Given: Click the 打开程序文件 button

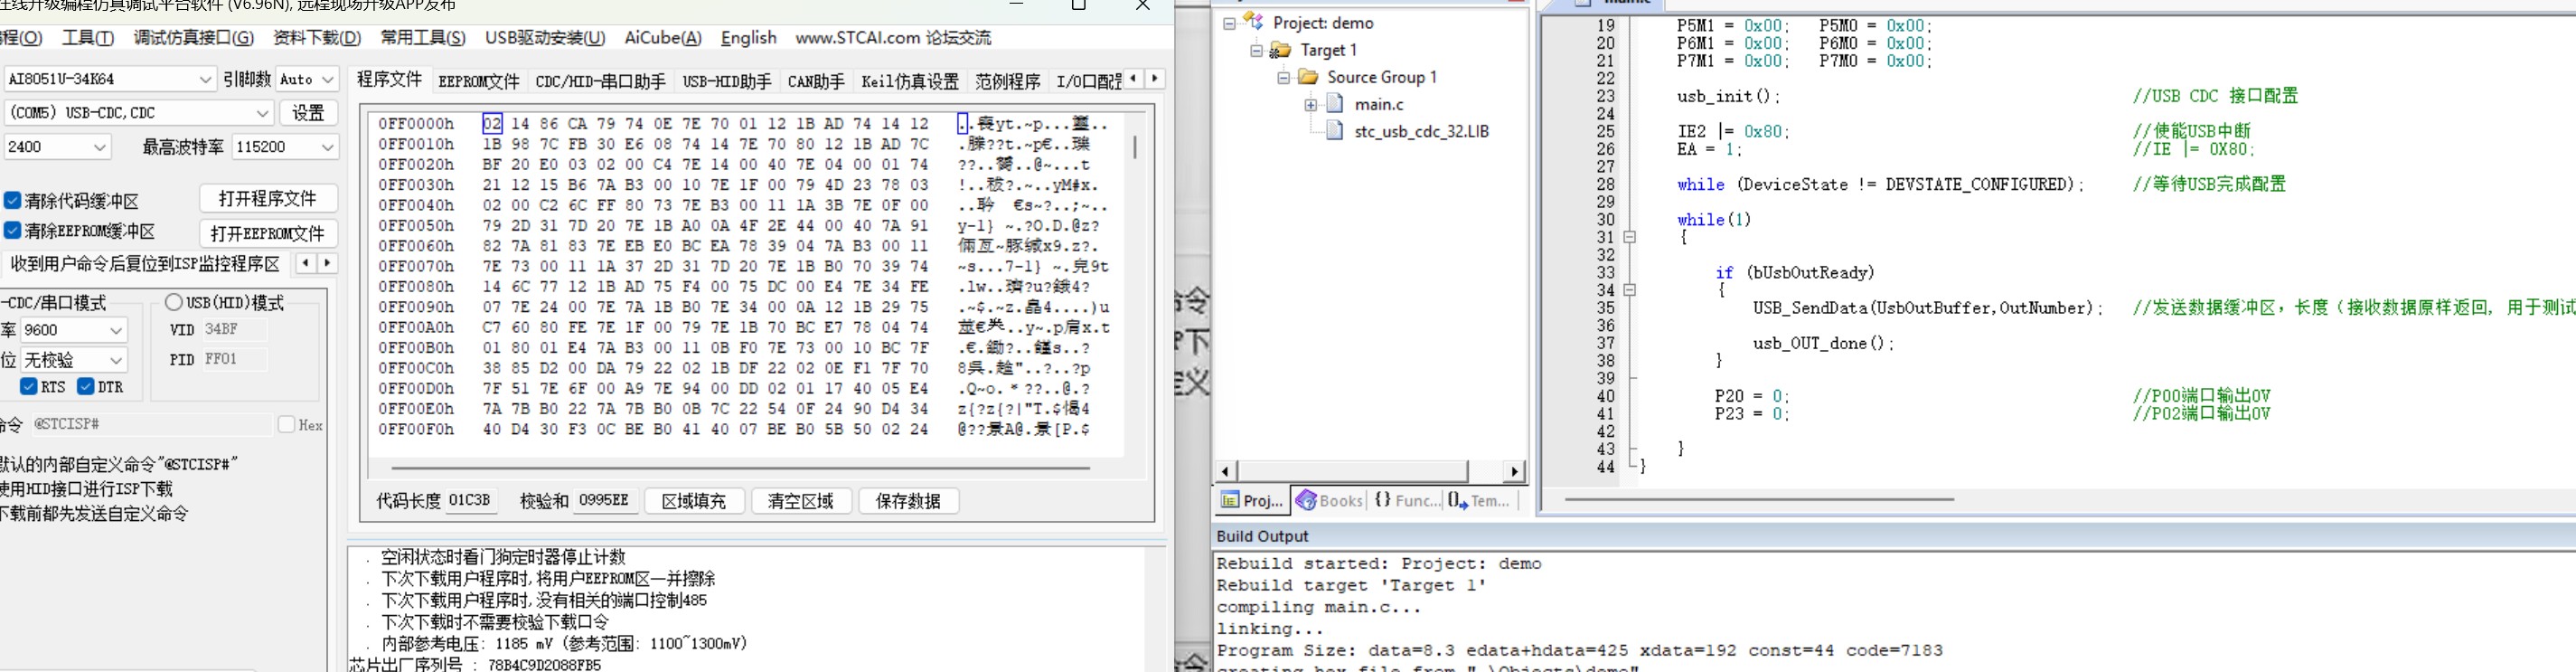Looking at the screenshot, I should [x=267, y=198].
